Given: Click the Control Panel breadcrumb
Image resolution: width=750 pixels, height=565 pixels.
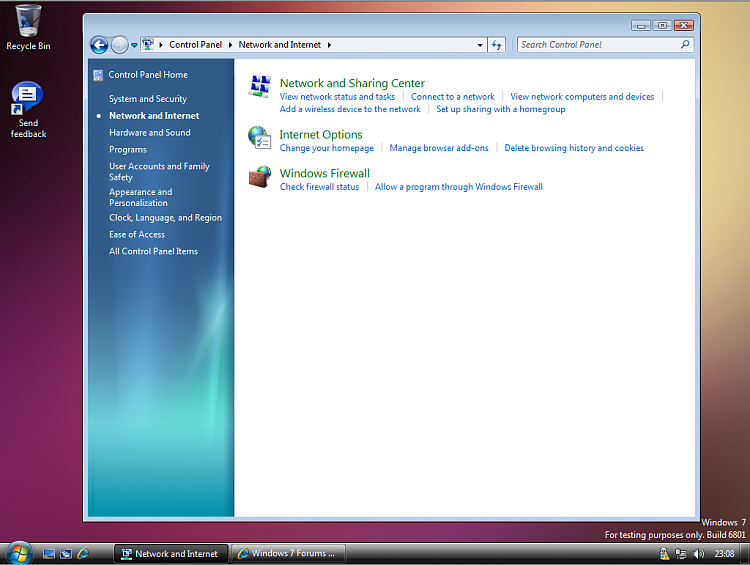Looking at the screenshot, I should [195, 45].
